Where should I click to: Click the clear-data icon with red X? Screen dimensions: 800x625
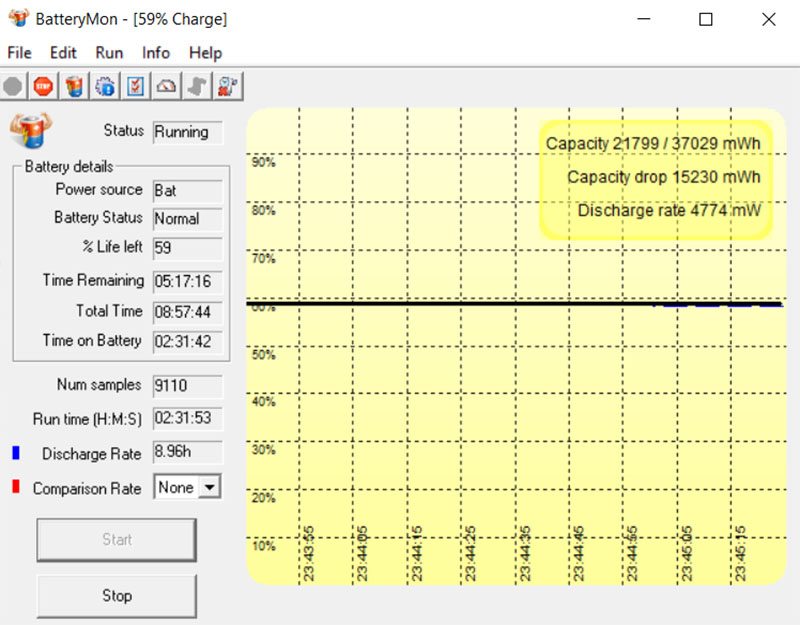(x=228, y=86)
